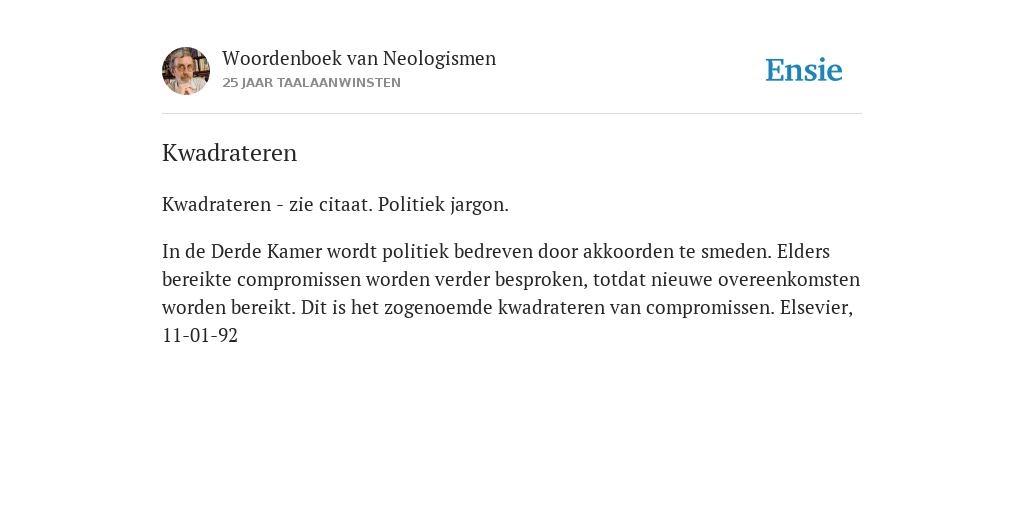Click the horizontal divider under header

coord(512,114)
